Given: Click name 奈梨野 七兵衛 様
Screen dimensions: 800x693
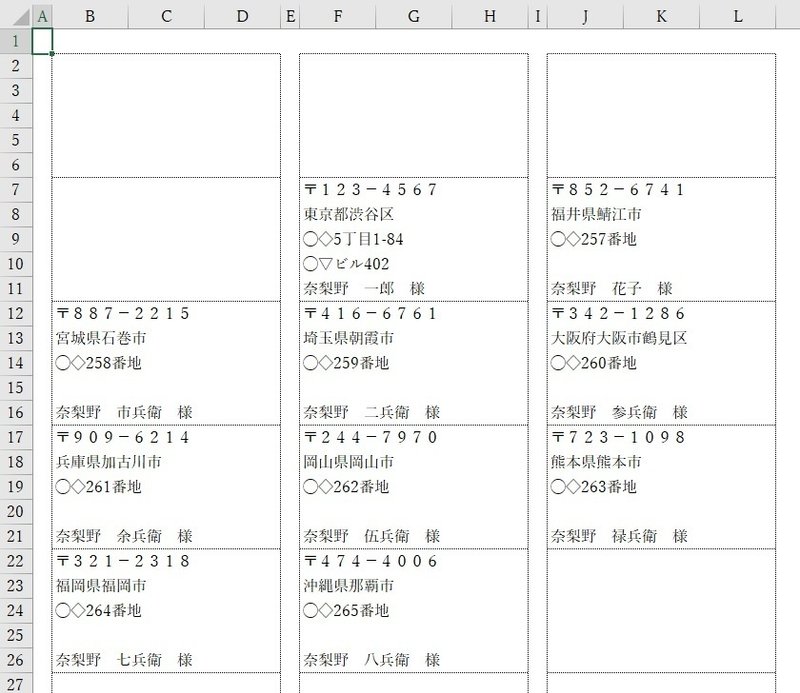Looking at the screenshot, I should click(124, 660).
